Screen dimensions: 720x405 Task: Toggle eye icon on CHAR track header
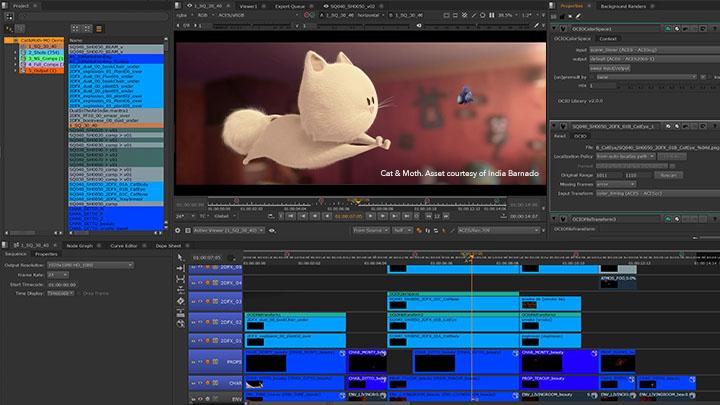tap(200, 382)
